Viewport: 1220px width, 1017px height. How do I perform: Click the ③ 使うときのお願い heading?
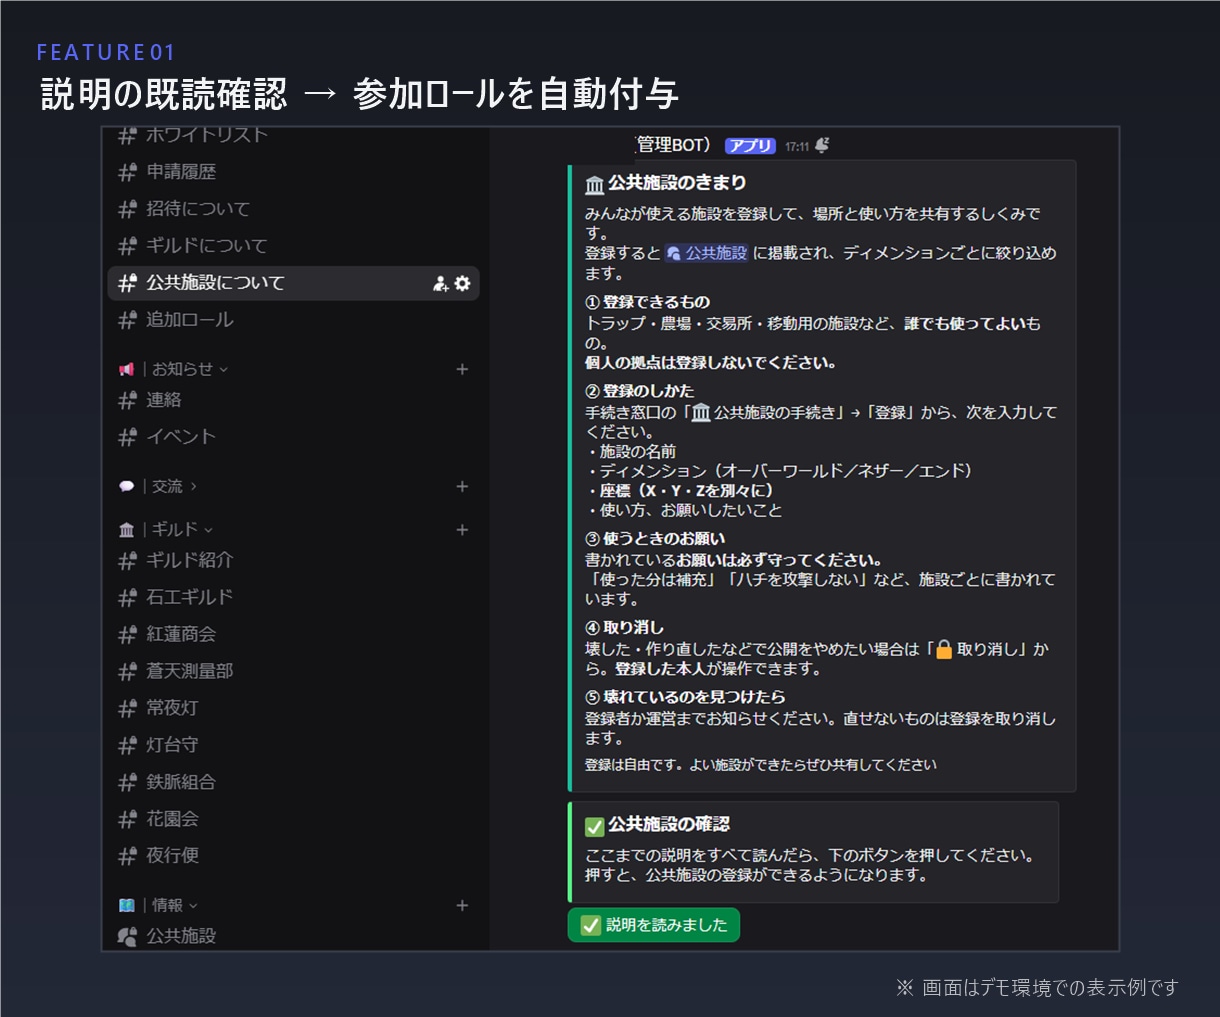(x=655, y=539)
